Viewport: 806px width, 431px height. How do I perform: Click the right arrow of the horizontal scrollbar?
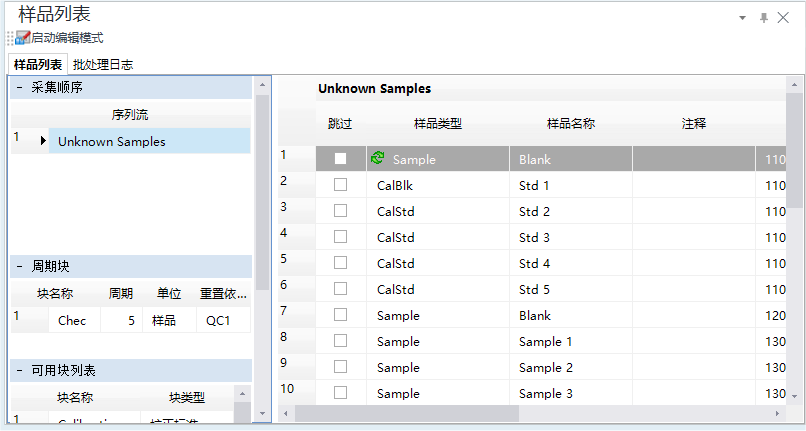click(777, 414)
